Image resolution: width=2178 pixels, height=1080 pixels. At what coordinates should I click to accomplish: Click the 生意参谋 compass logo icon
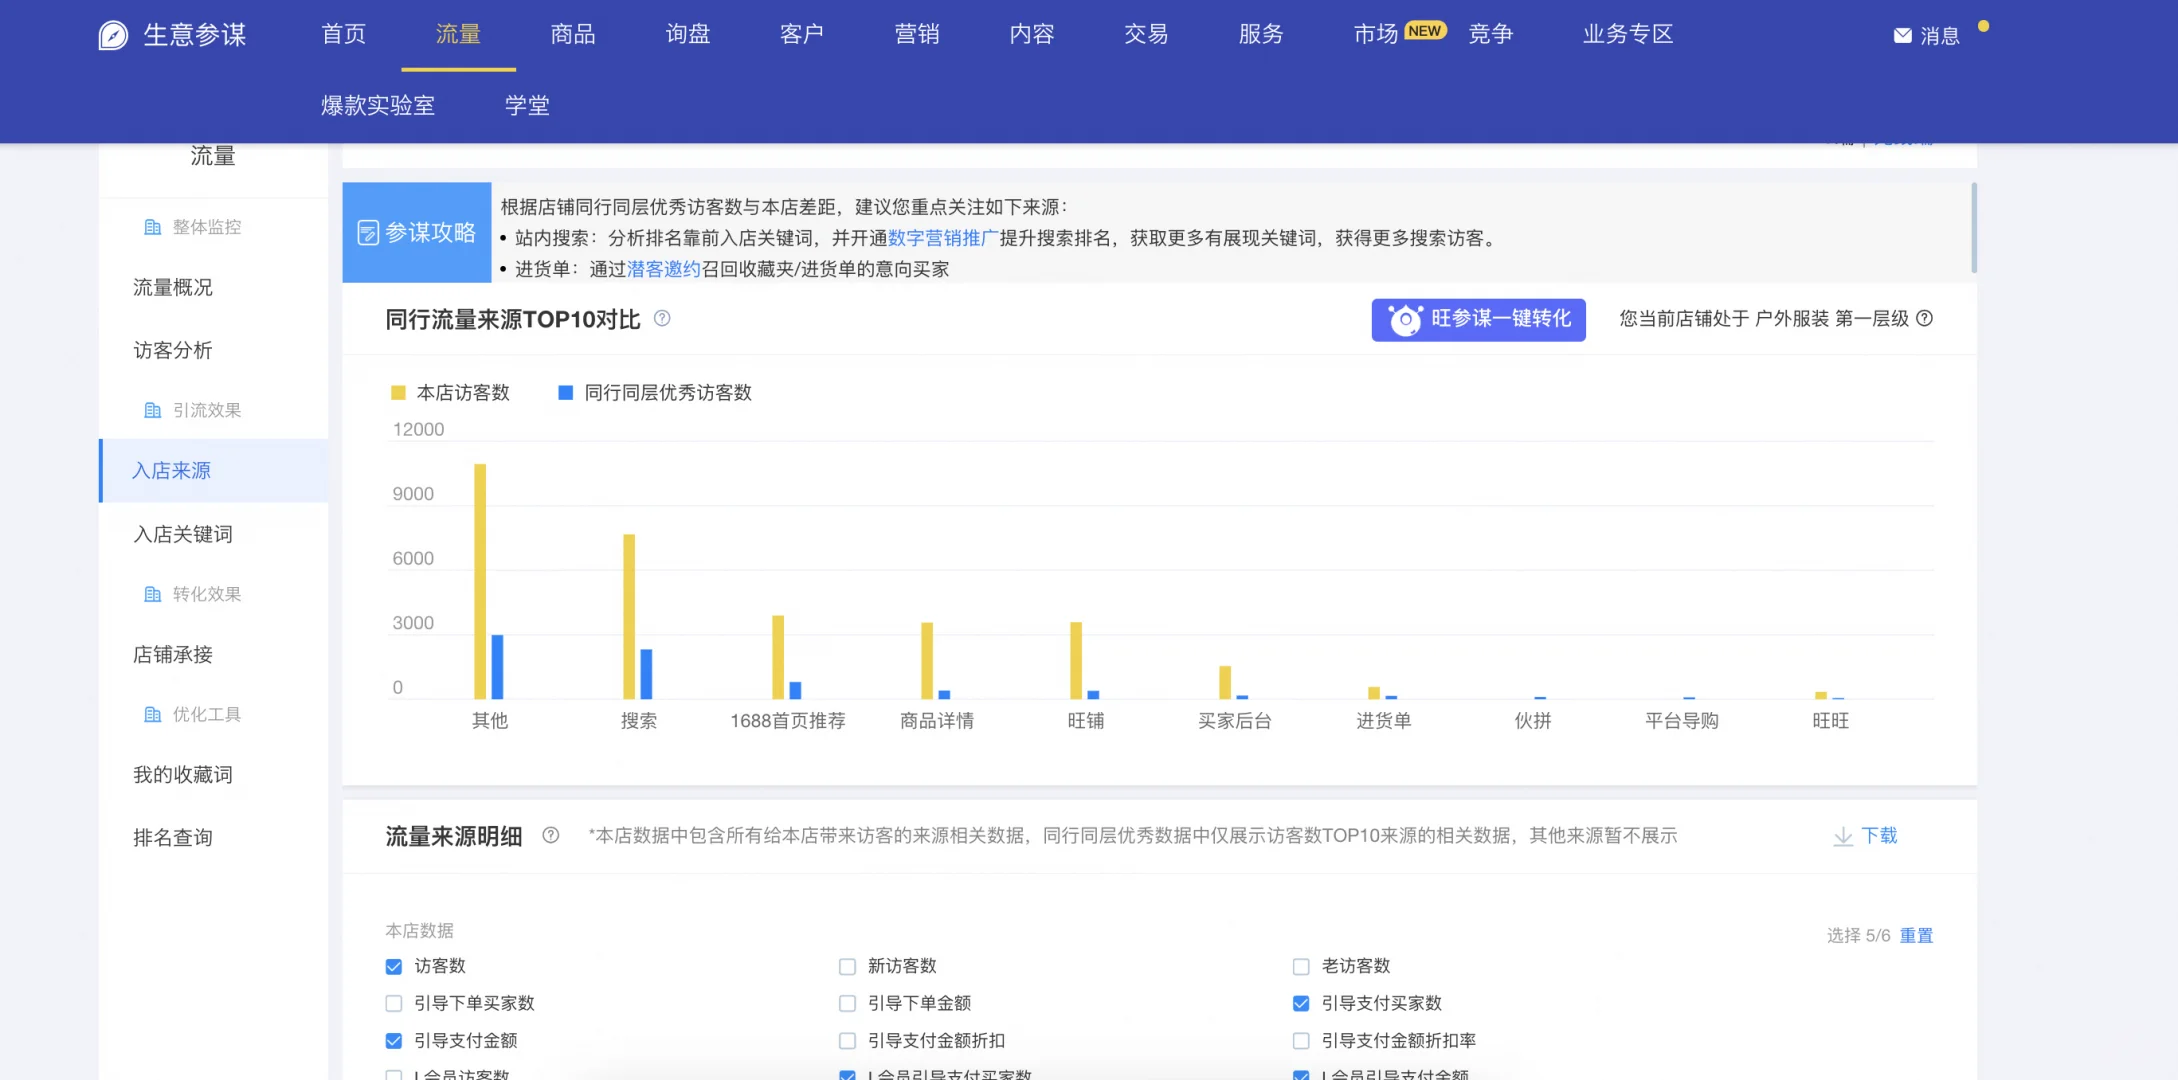(113, 35)
